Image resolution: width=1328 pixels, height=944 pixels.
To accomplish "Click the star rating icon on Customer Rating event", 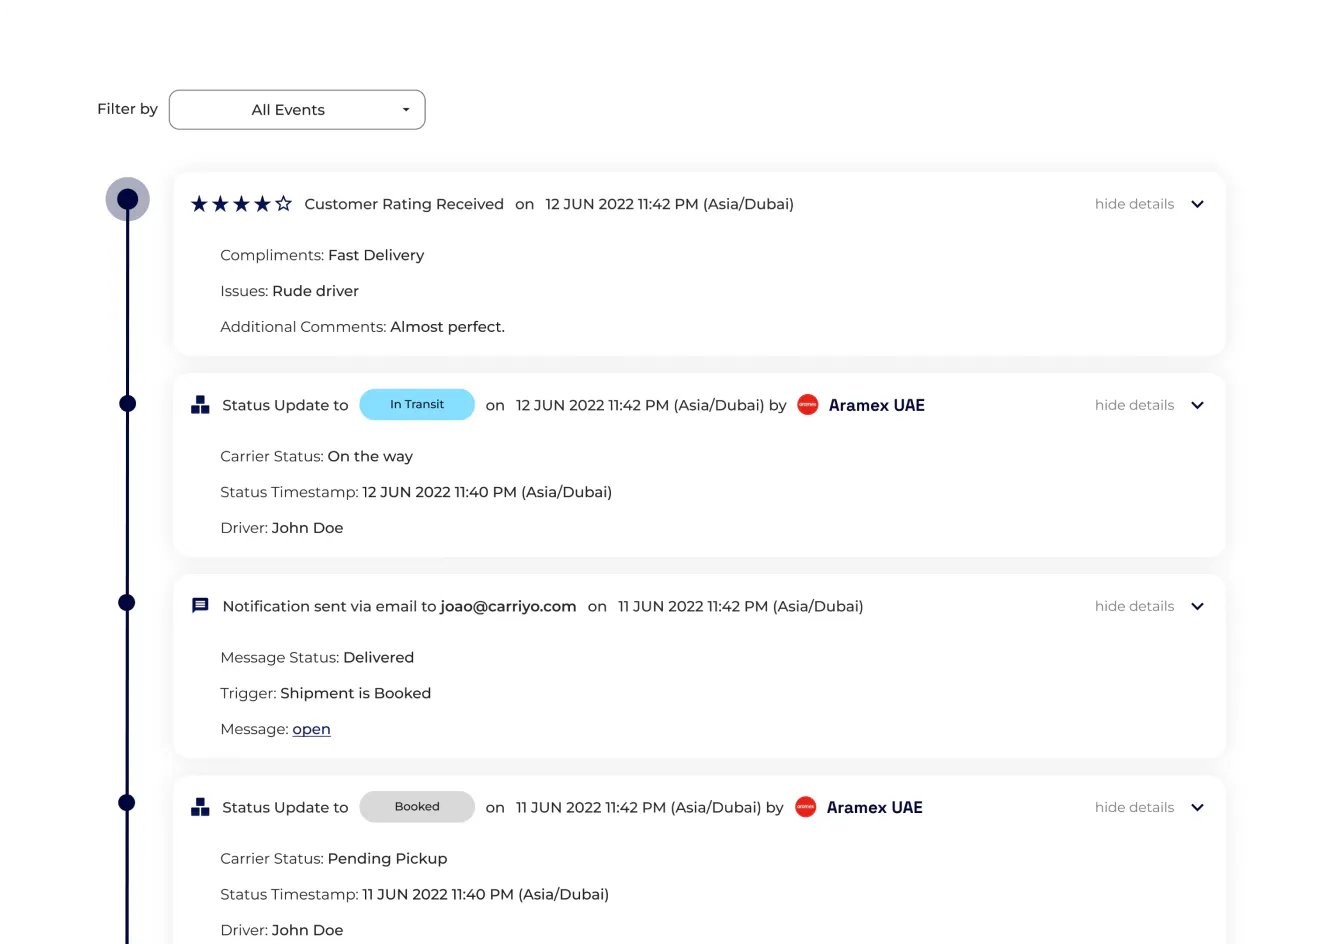I will coord(241,204).
